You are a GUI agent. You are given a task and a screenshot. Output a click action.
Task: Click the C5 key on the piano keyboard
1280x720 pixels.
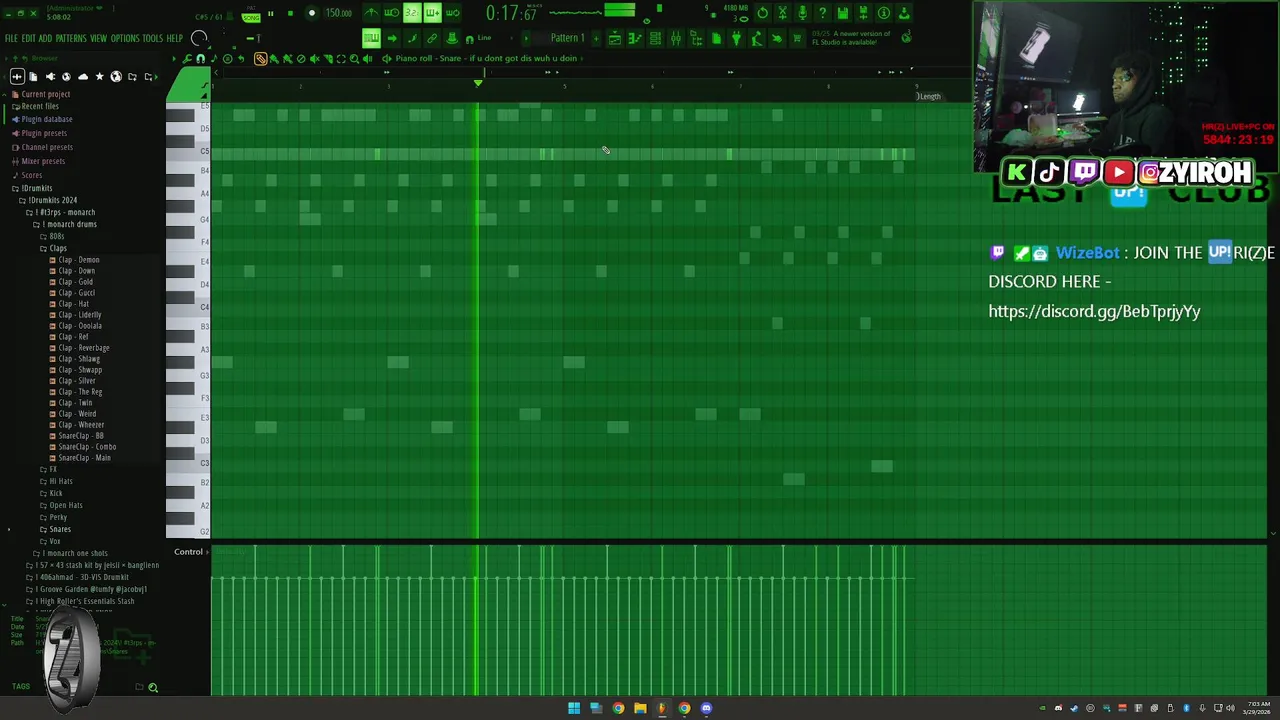click(186, 151)
